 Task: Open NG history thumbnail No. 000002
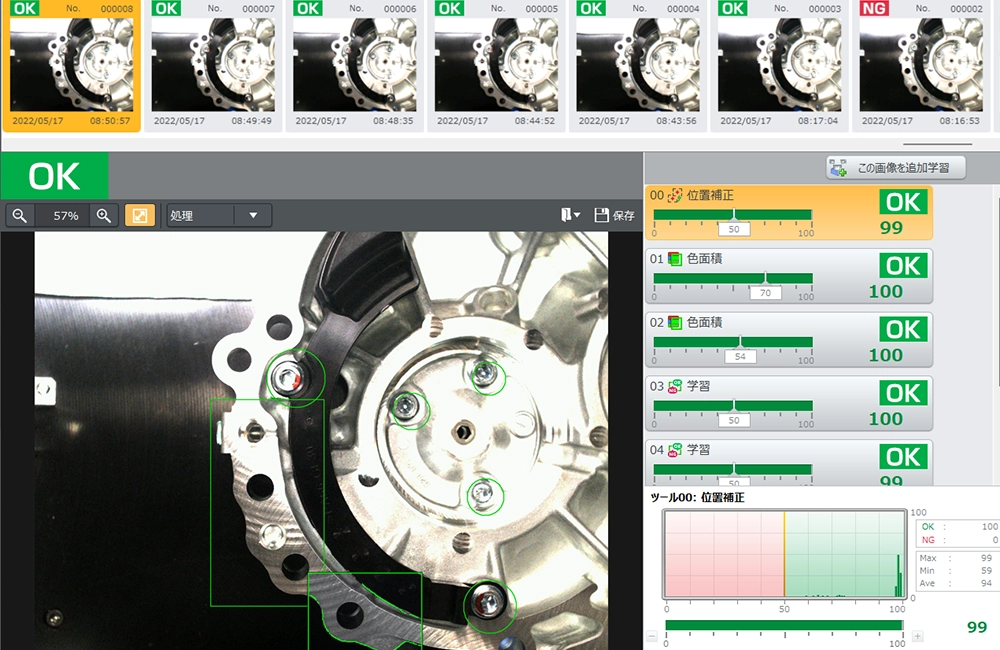[x=922, y=65]
